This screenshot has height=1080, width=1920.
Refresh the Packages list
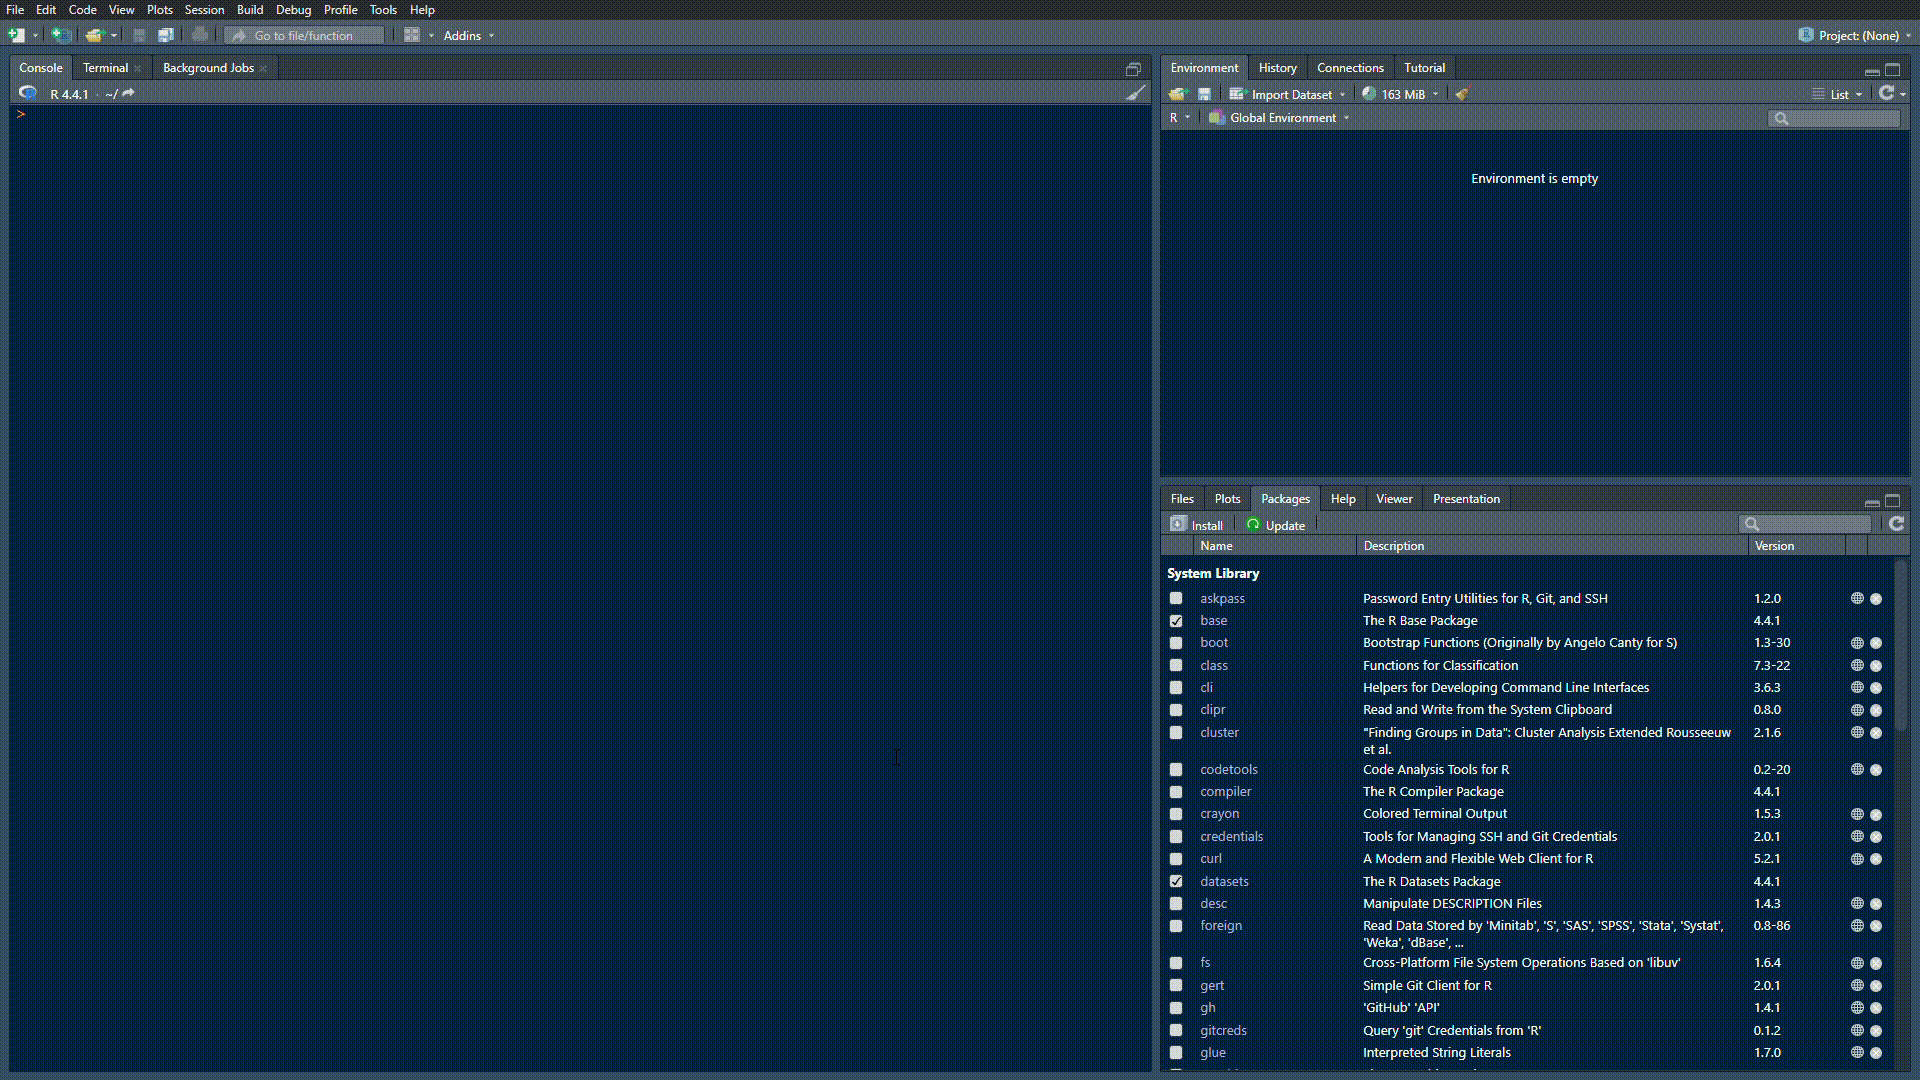coord(1896,524)
